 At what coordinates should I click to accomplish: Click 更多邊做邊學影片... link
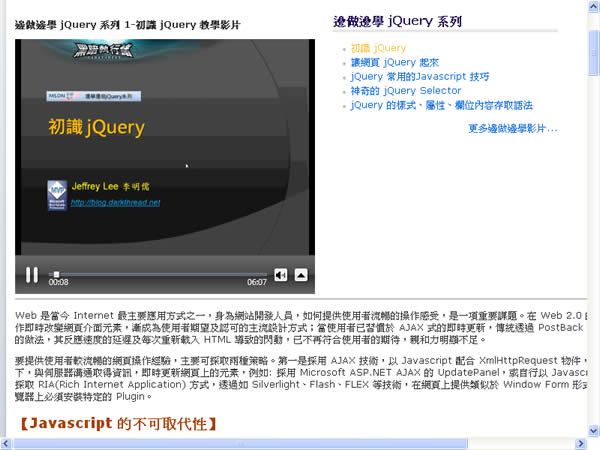pos(512,128)
